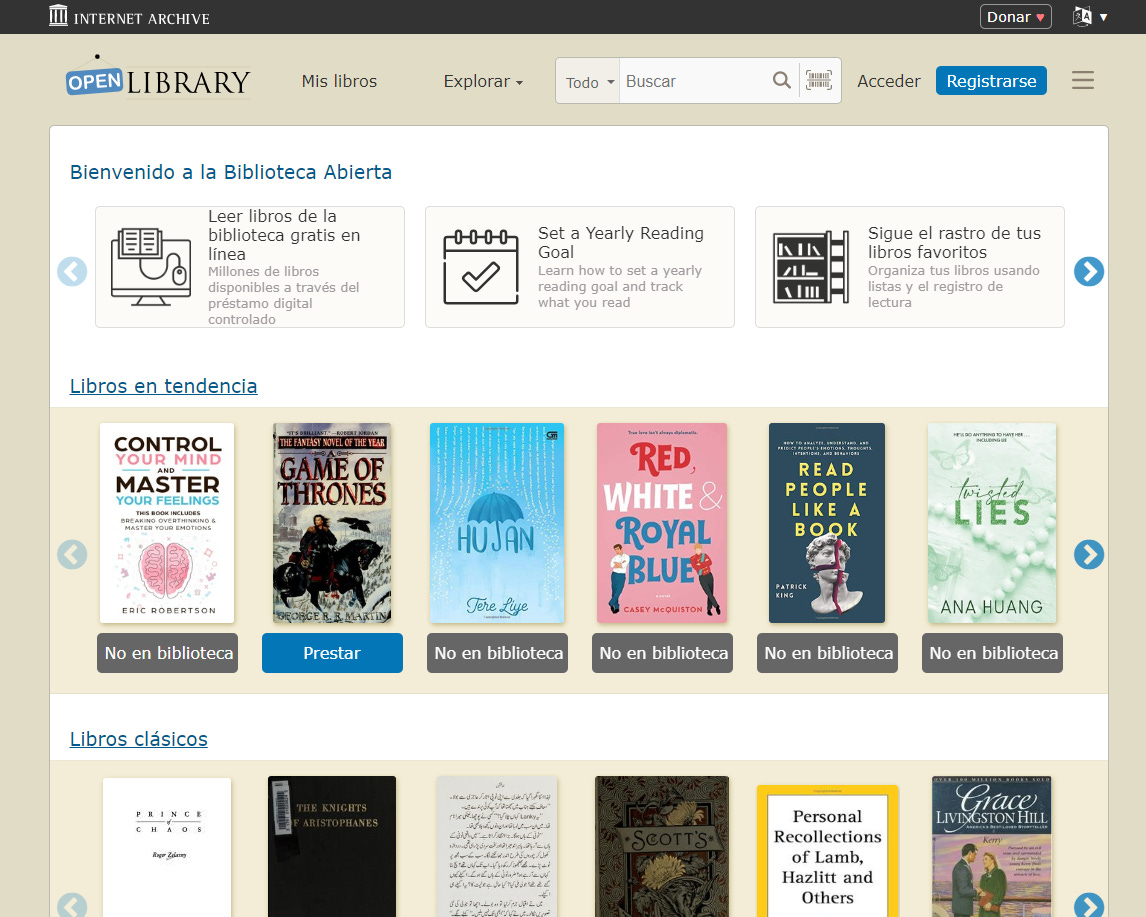Open the Grace Livingston Hill book cover

pos(992,846)
